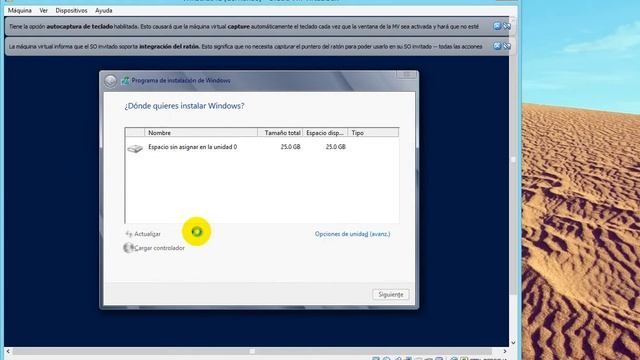The image size is (640, 360).
Task: Close the Windows setup dialog
Action: (407, 75)
